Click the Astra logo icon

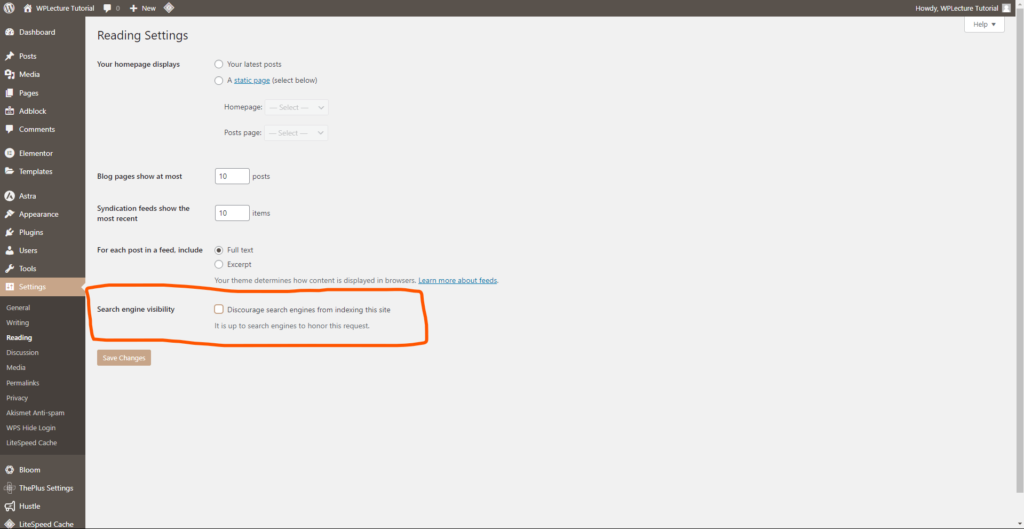pyautogui.click(x=10, y=196)
